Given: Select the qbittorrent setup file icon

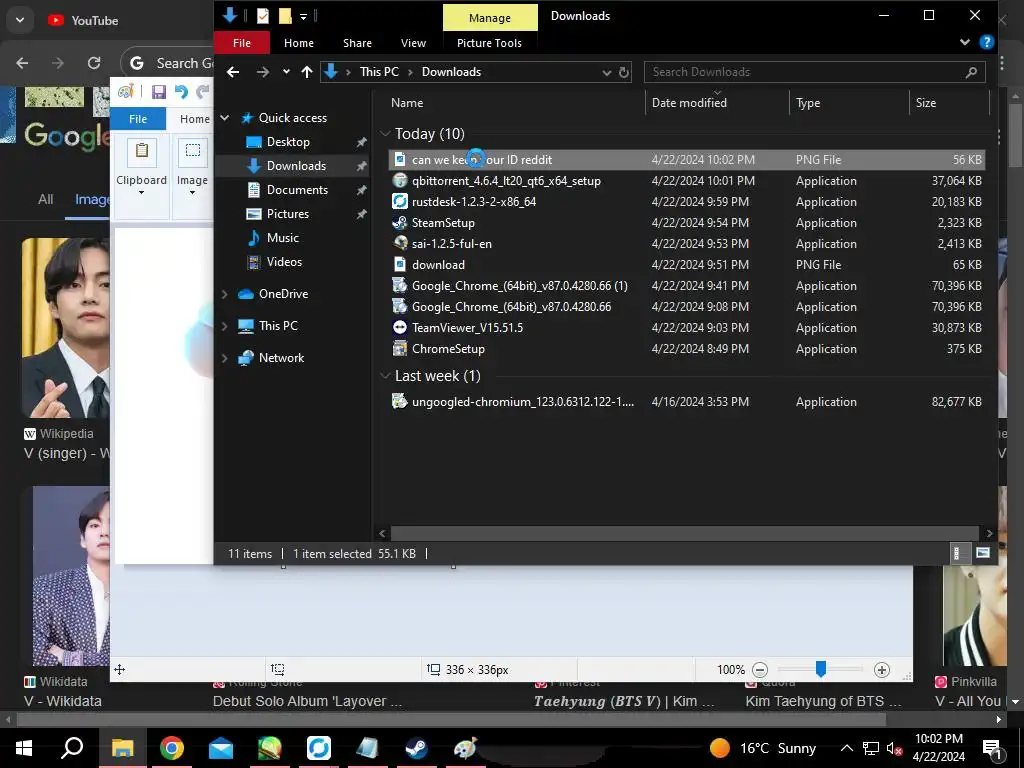Looking at the screenshot, I should (x=400, y=181).
